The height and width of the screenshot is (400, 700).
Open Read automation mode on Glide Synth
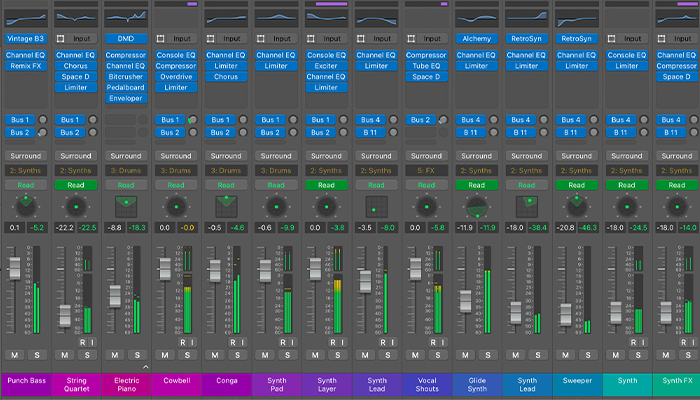476,185
